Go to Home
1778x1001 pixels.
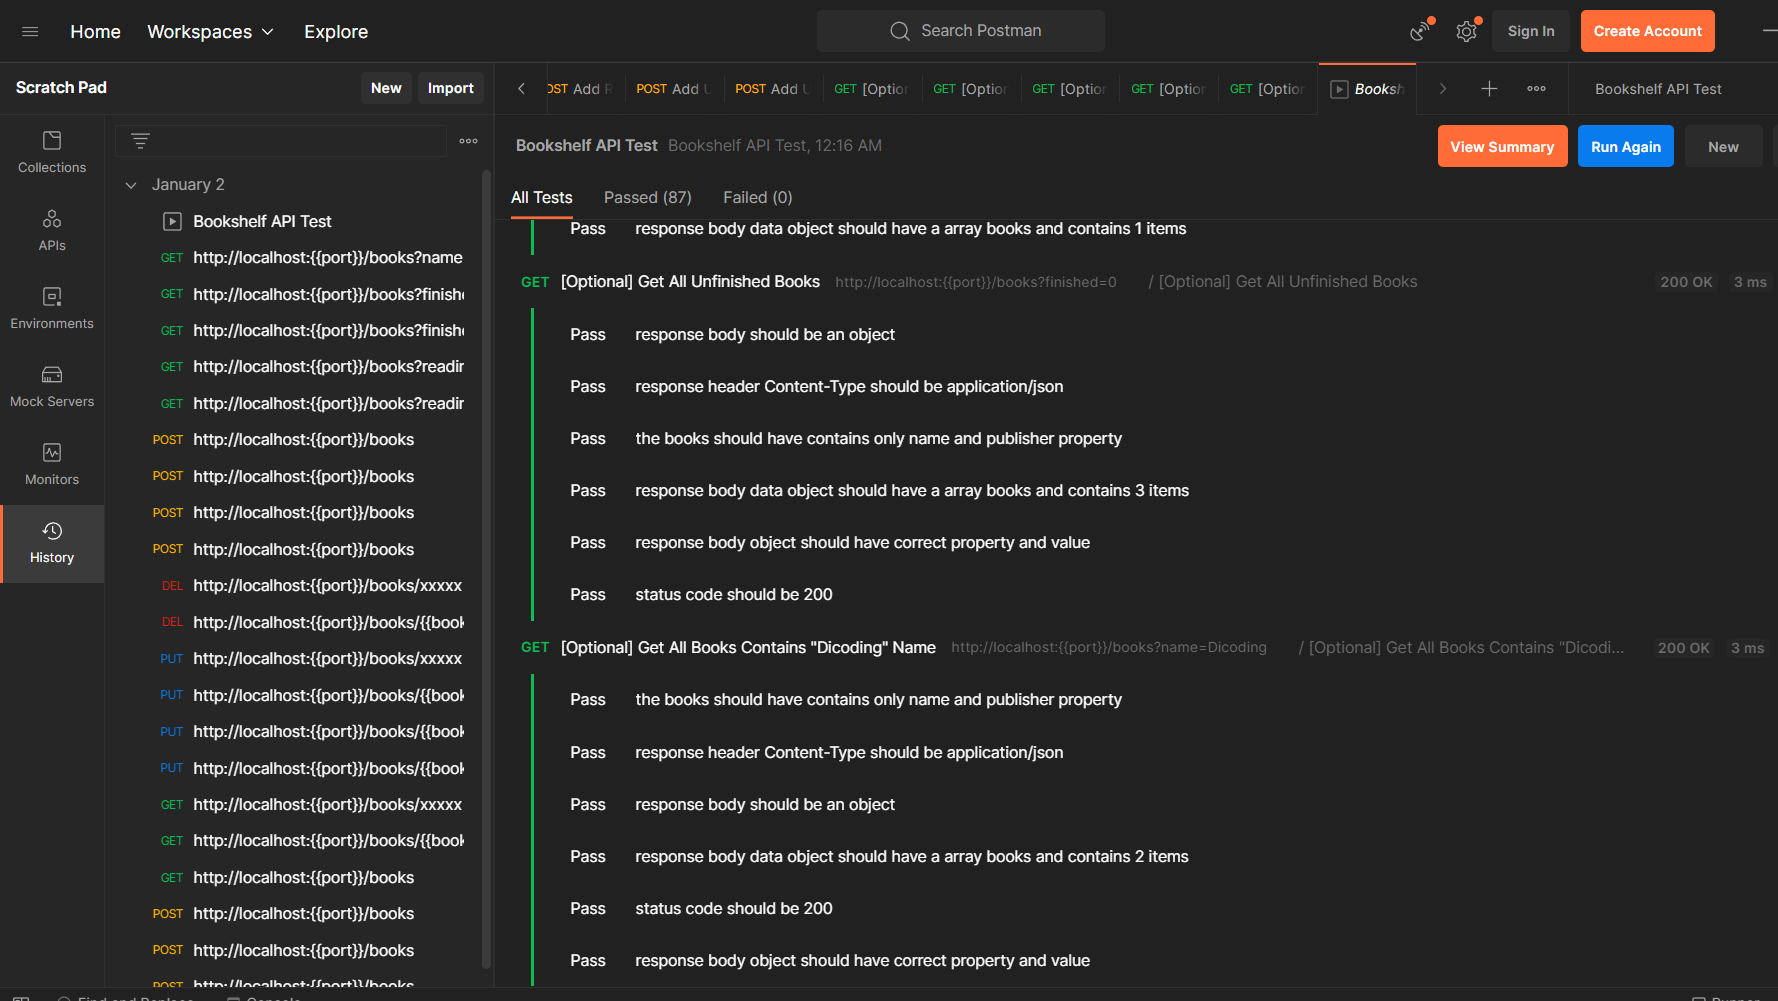(95, 32)
